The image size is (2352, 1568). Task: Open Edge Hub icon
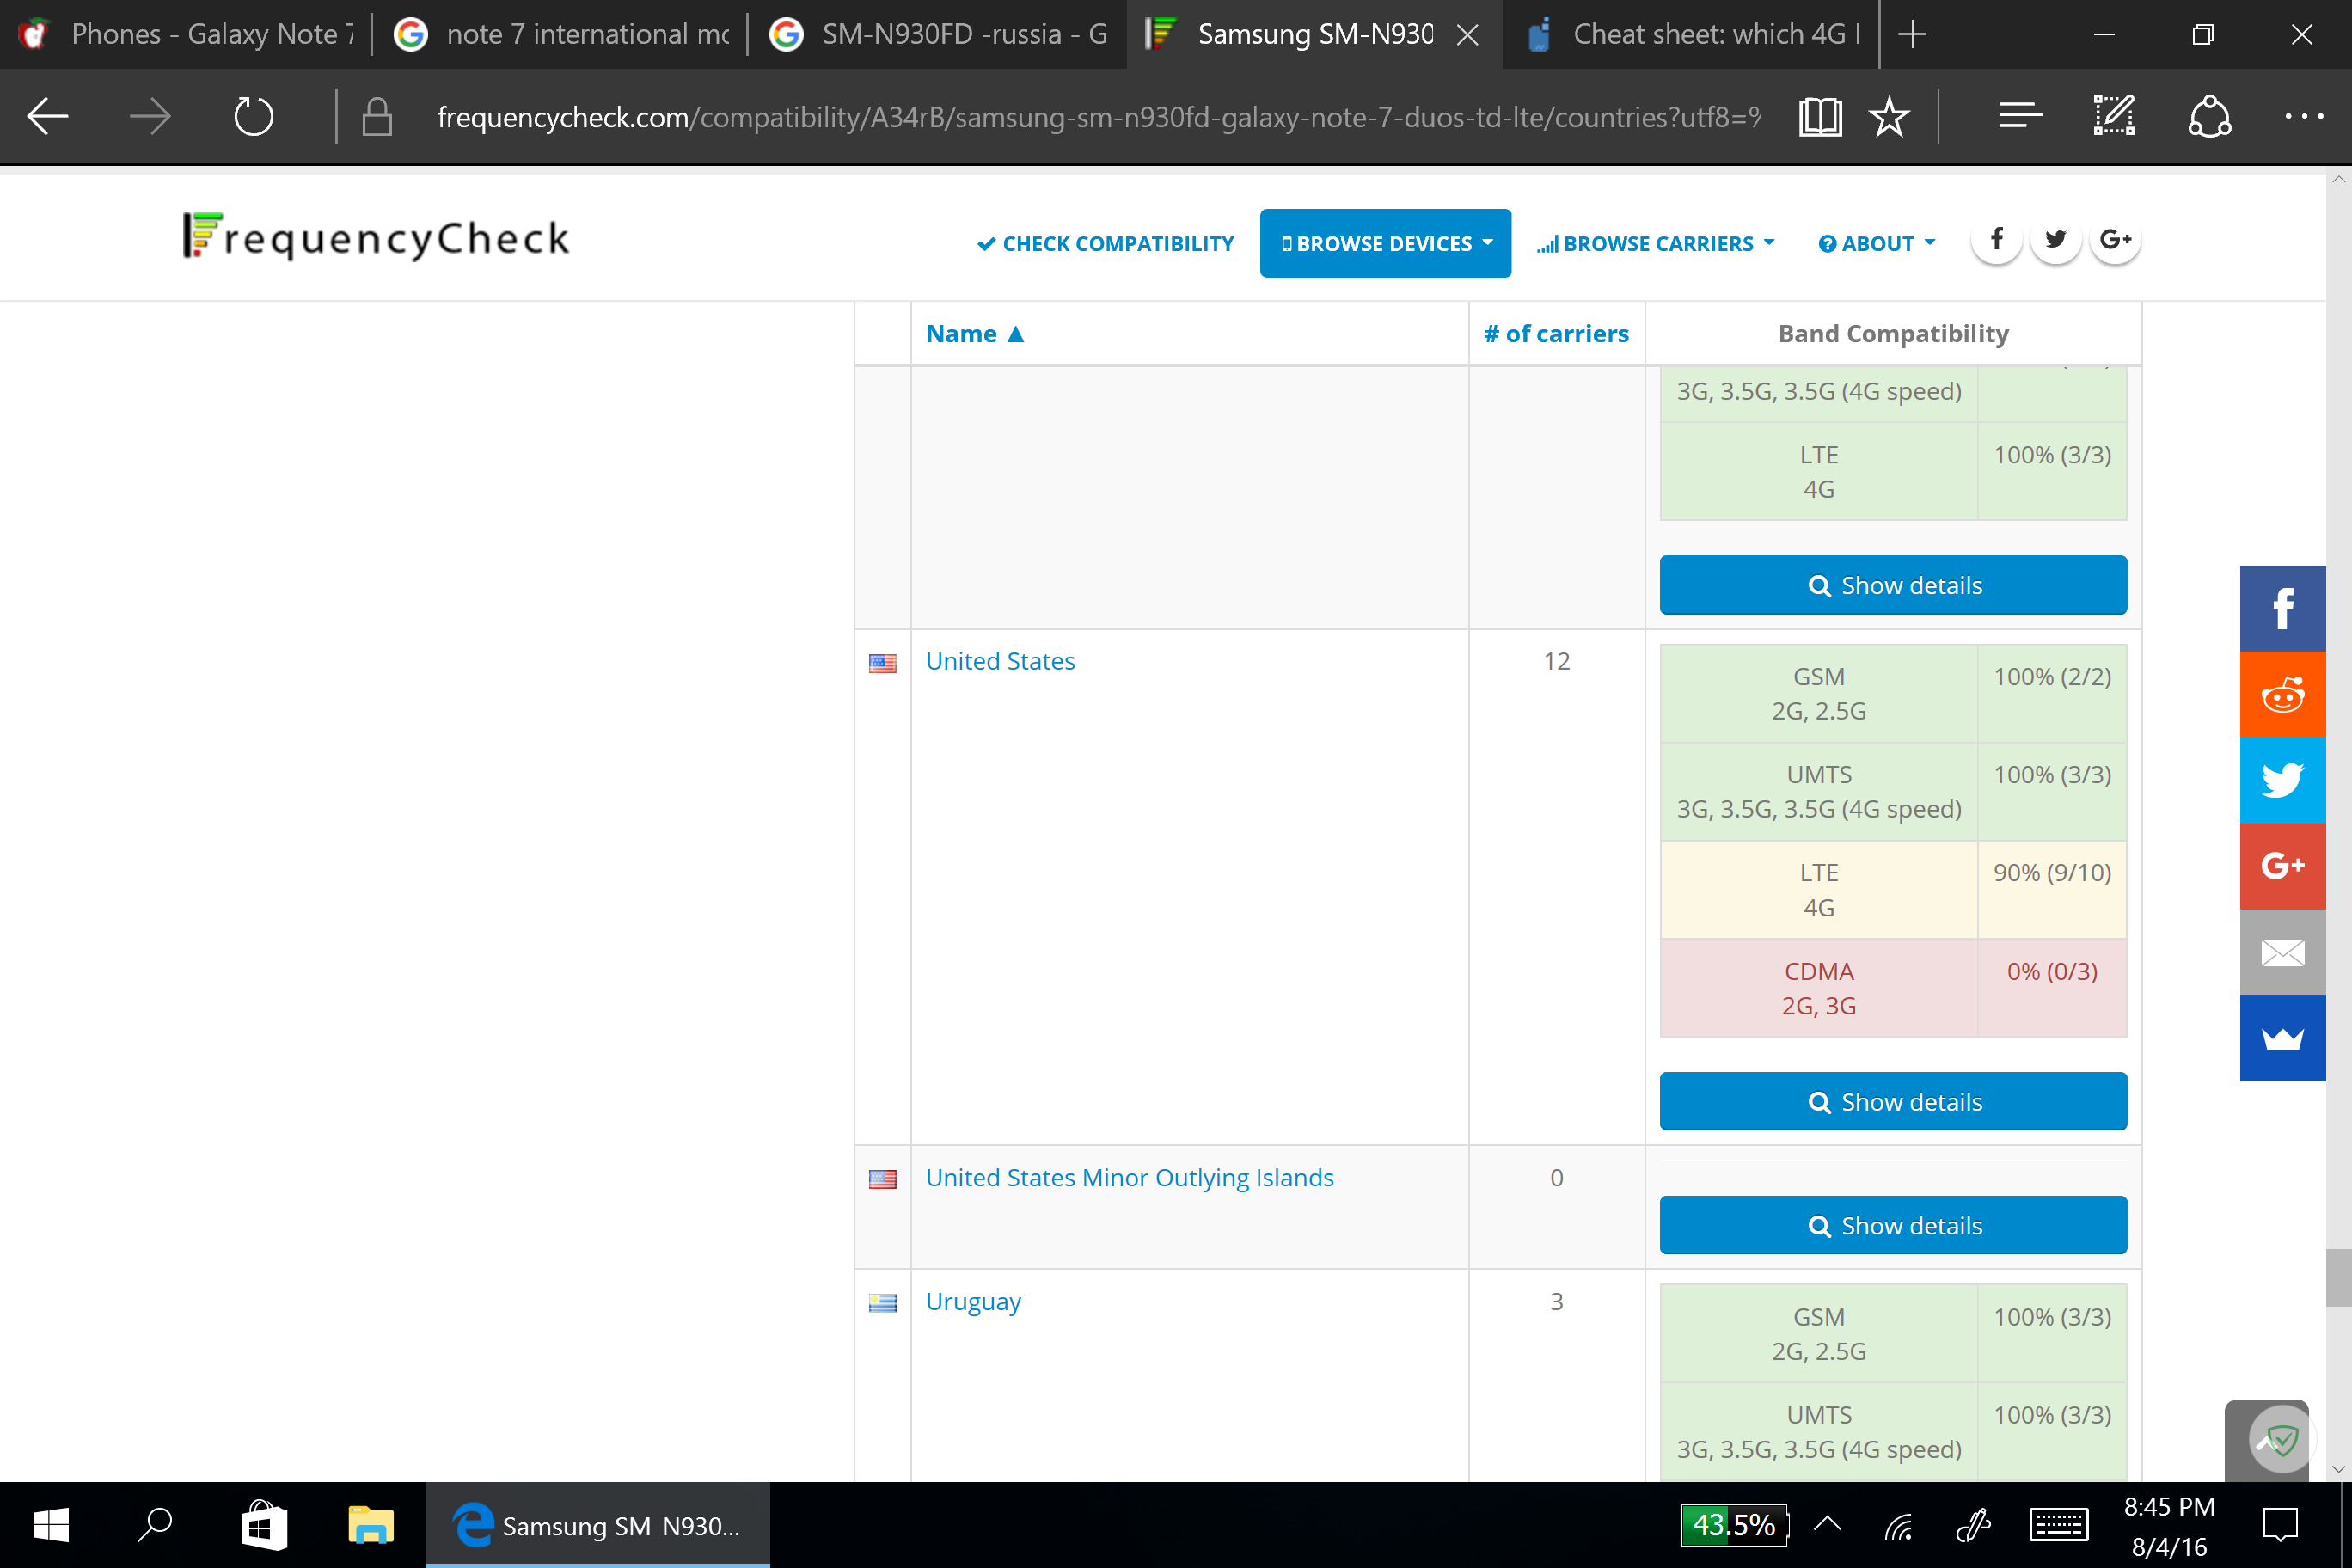[x=2019, y=117]
